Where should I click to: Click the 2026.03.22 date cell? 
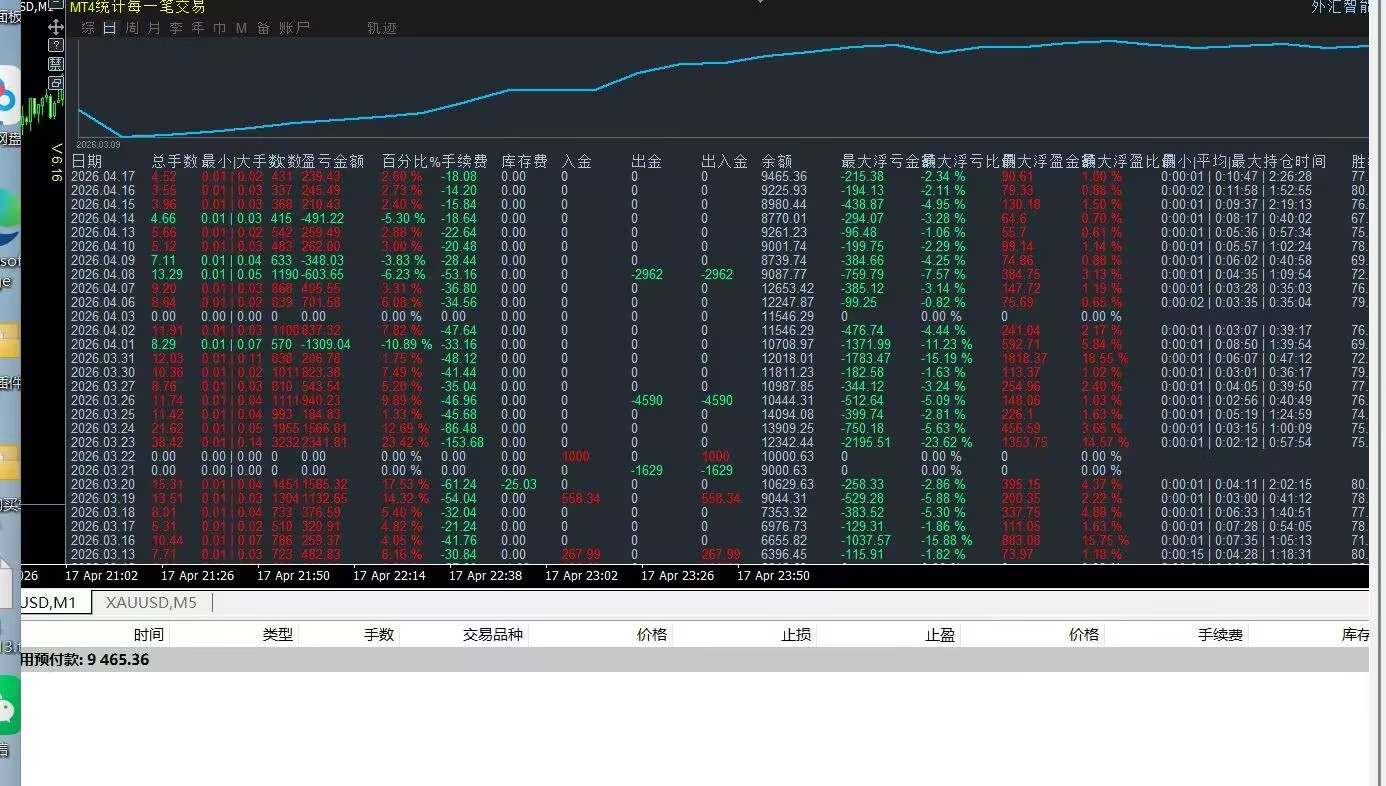click(103, 456)
